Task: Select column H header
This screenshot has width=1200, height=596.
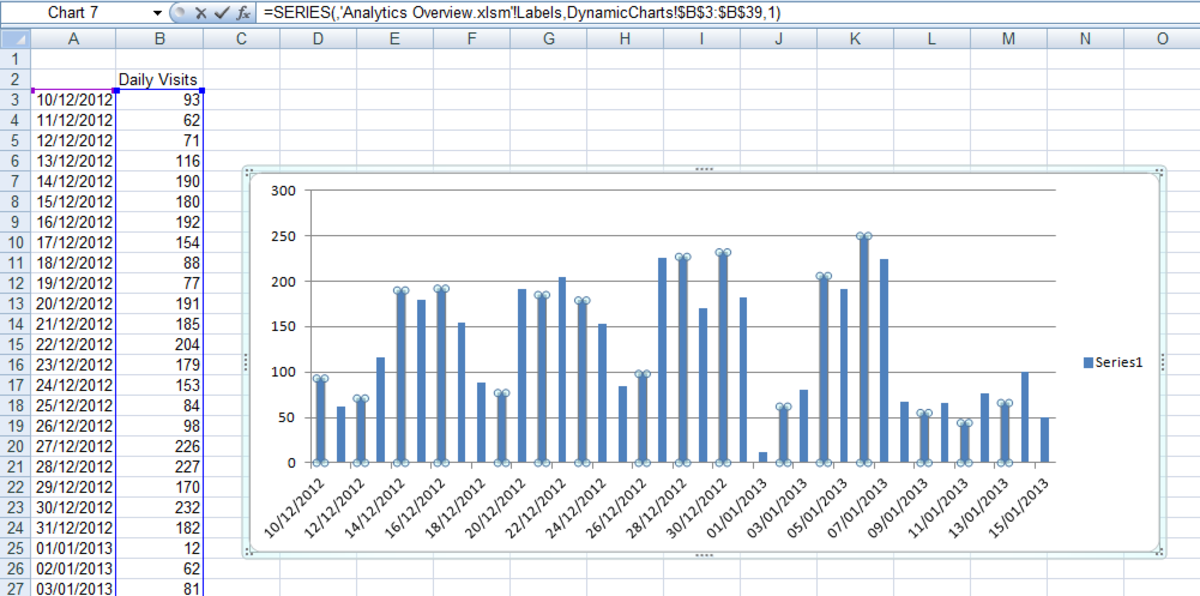Action: coord(625,39)
